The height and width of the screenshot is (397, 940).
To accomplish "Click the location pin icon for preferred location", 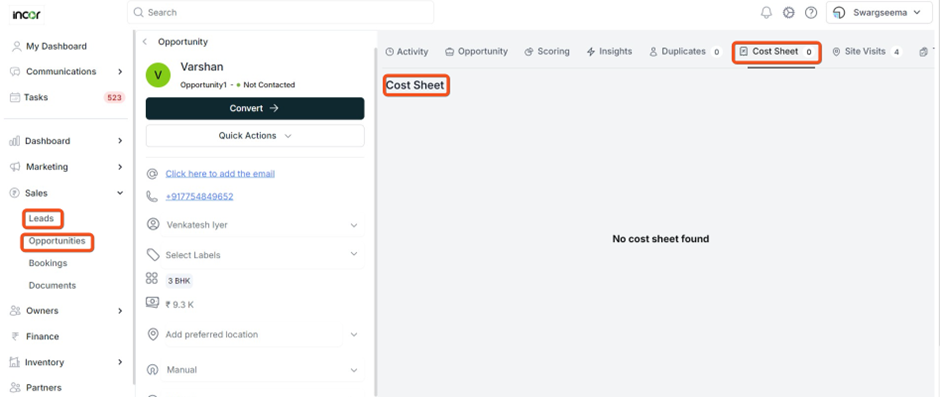I will pos(153,334).
